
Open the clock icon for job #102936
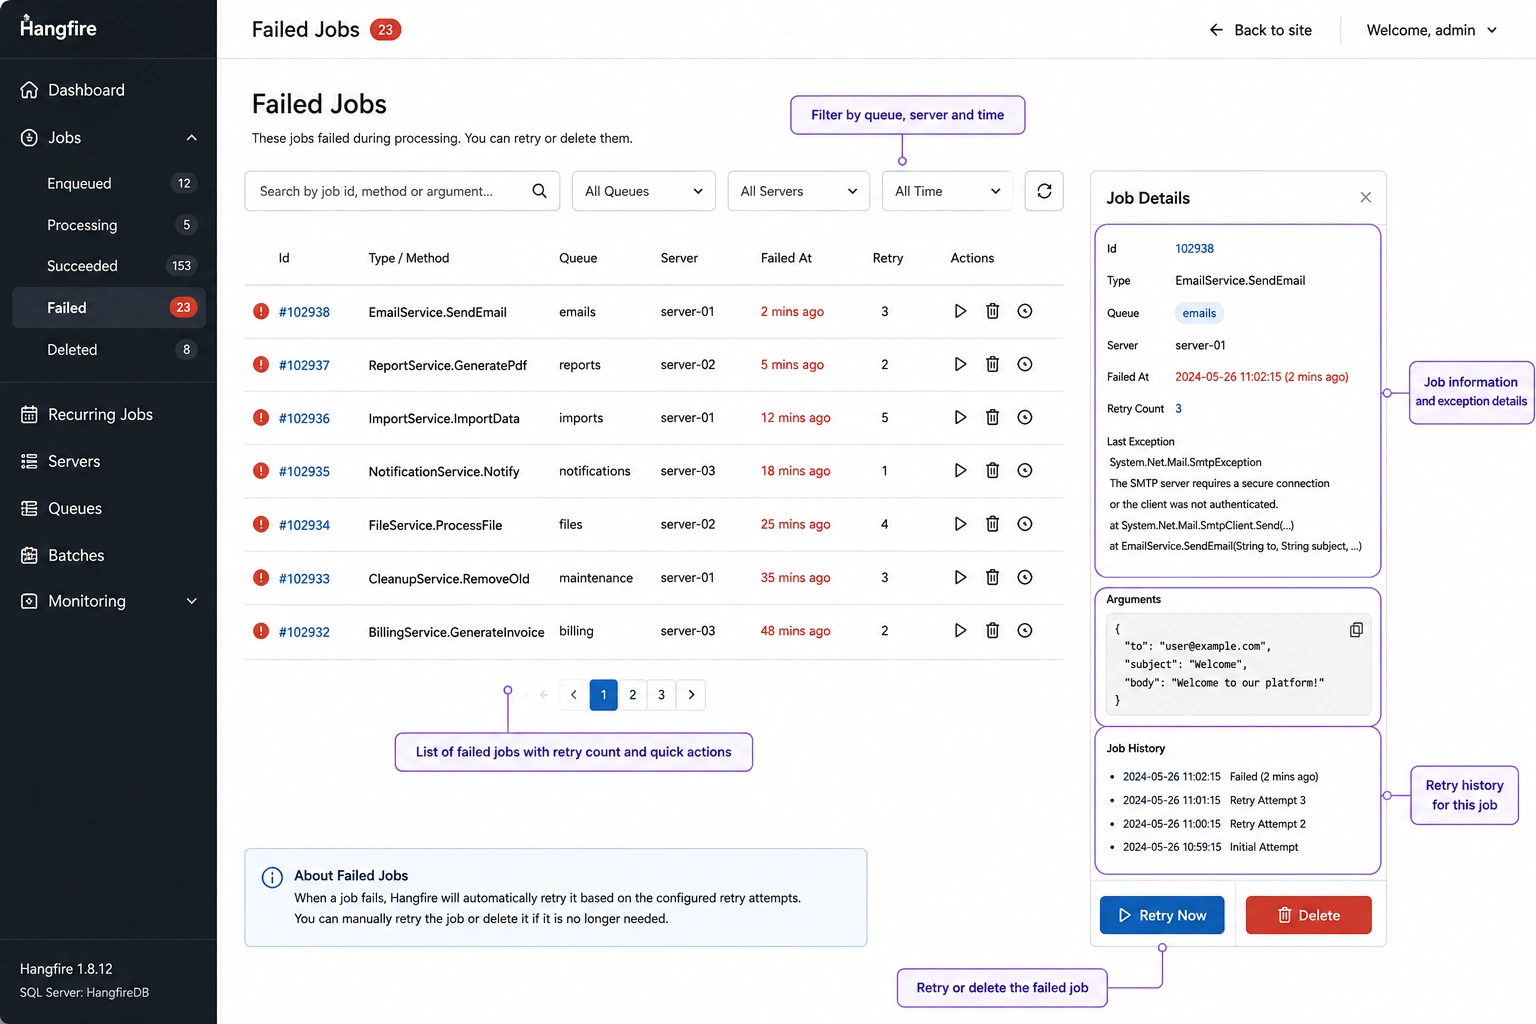click(1025, 417)
